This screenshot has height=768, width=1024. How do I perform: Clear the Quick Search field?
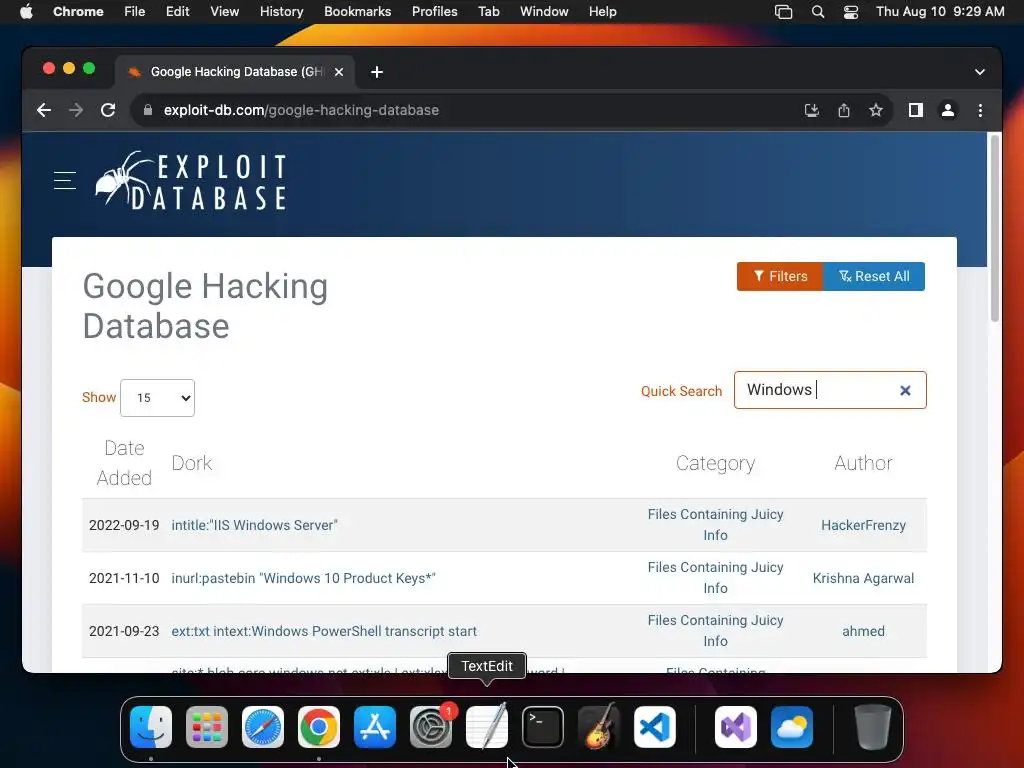(905, 391)
